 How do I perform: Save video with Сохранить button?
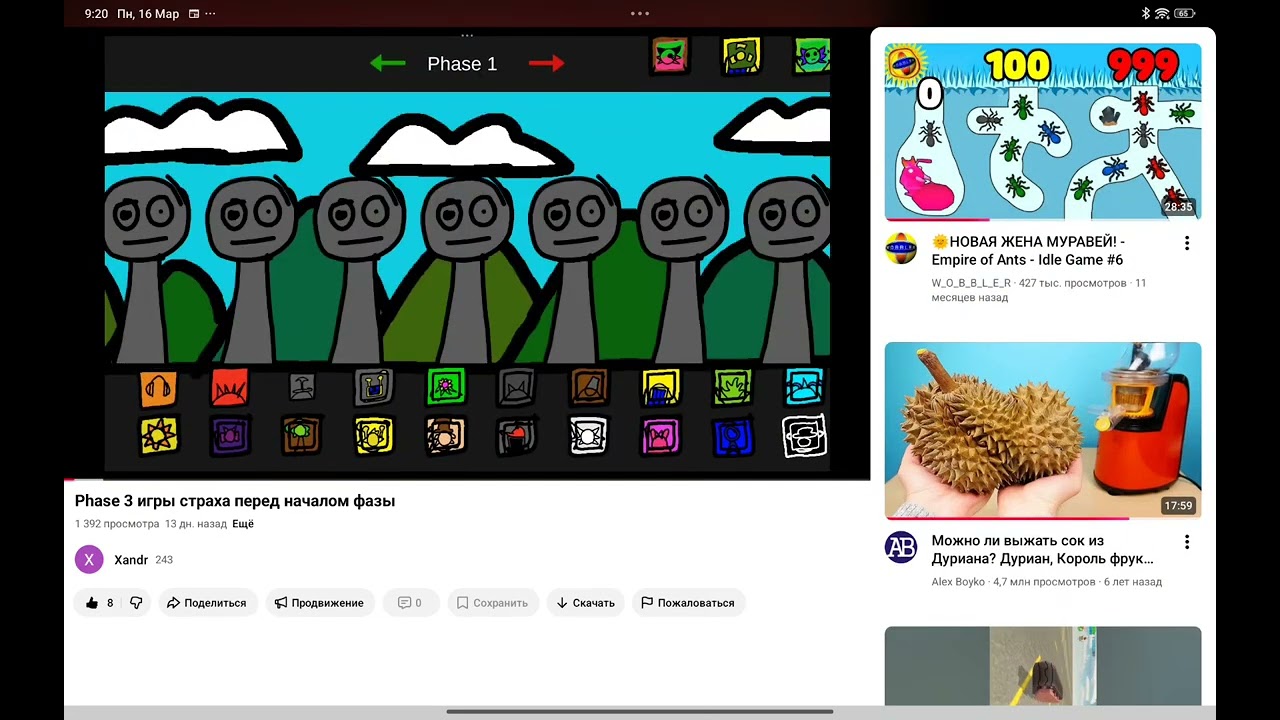tap(493, 603)
